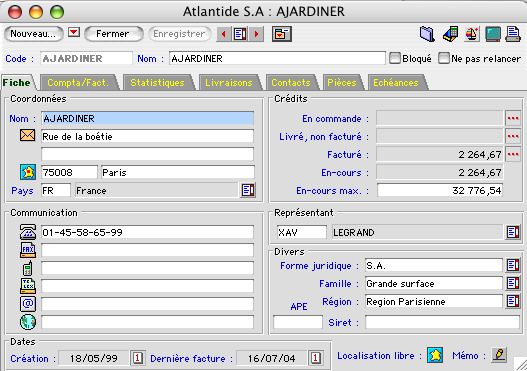Screen dimensions: 527x371
Task: Click the Région field Region Parisienne
Action: pos(434,301)
